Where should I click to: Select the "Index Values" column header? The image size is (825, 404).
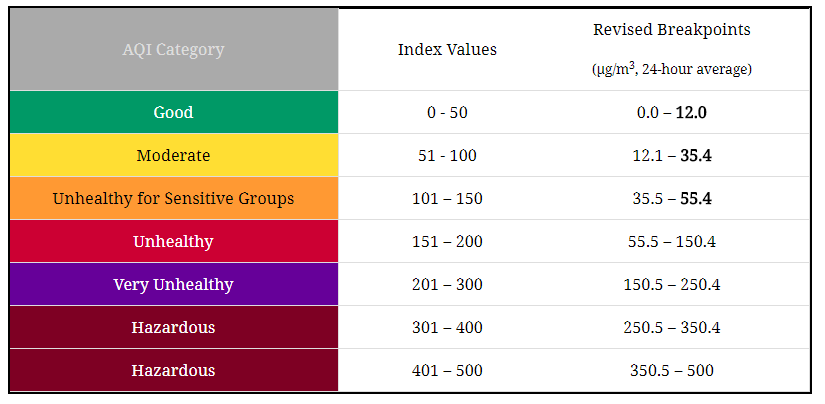(447, 49)
